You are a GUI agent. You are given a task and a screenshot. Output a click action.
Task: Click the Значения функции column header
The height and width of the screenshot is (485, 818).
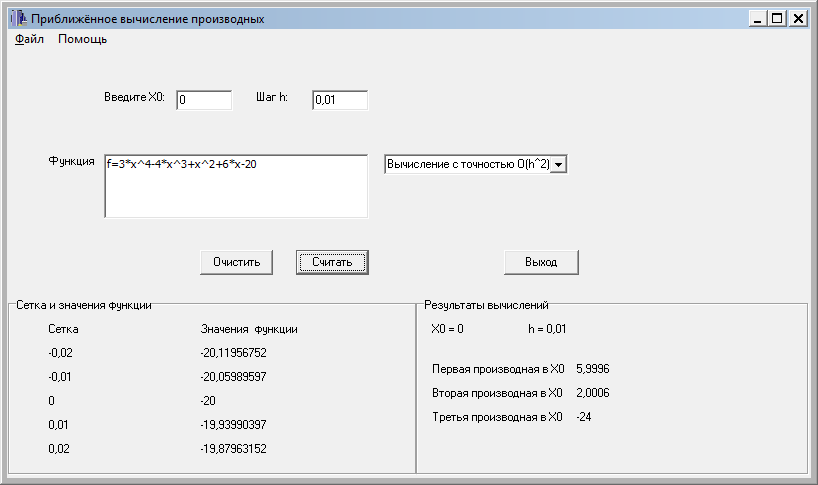click(249, 329)
